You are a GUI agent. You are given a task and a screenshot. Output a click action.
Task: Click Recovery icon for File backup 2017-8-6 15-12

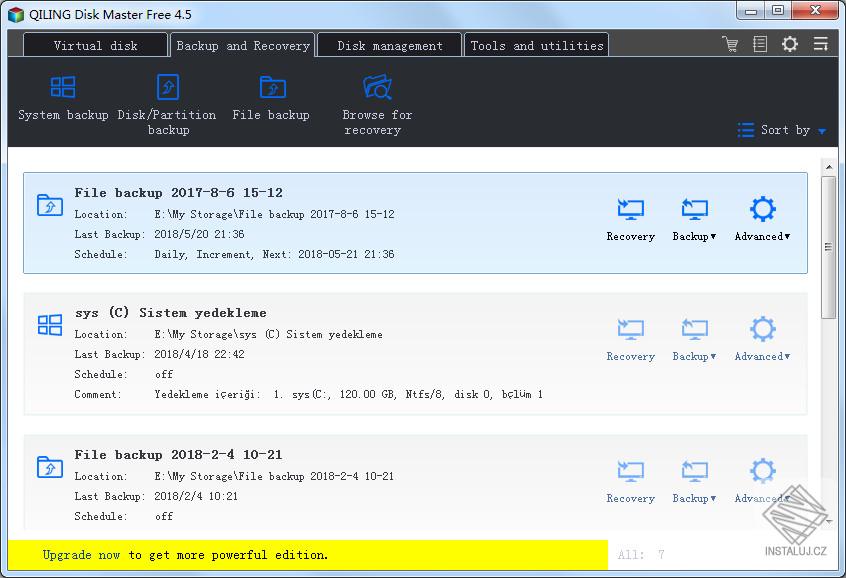click(x=631, y=209)
